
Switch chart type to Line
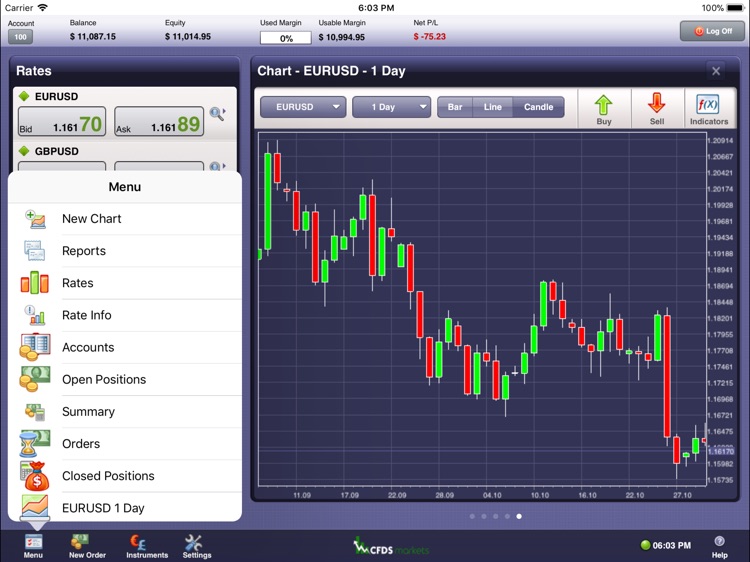tap(492, 107)
